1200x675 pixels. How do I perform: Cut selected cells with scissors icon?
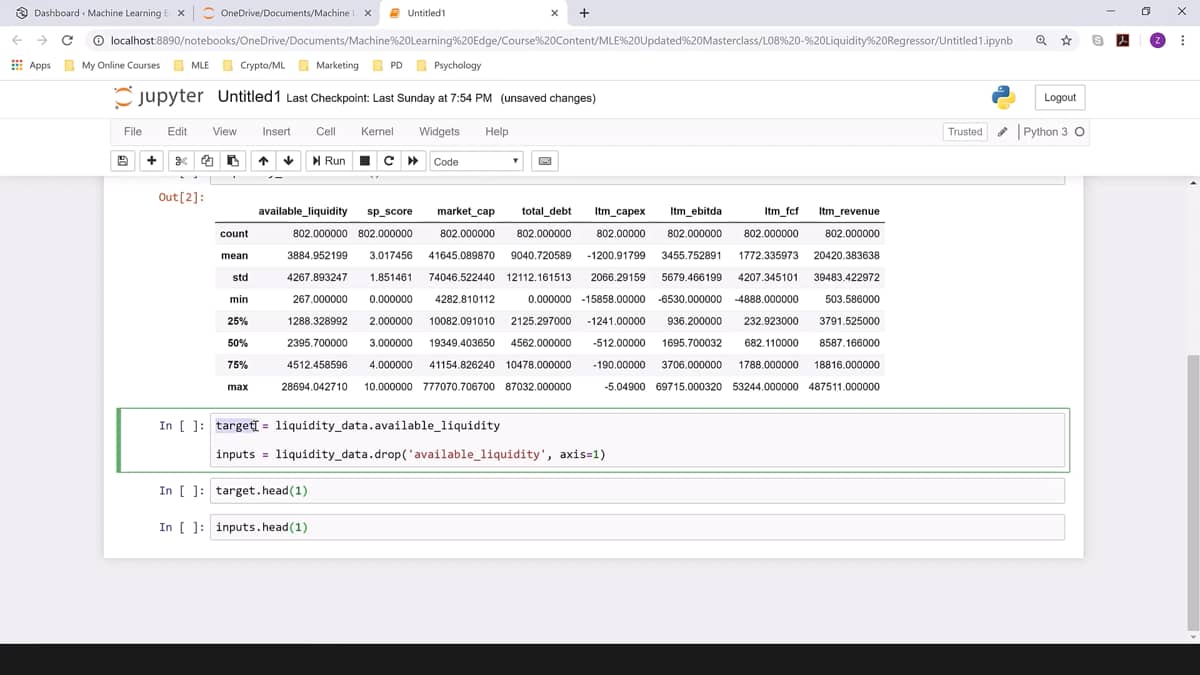[x=181, y=161]
